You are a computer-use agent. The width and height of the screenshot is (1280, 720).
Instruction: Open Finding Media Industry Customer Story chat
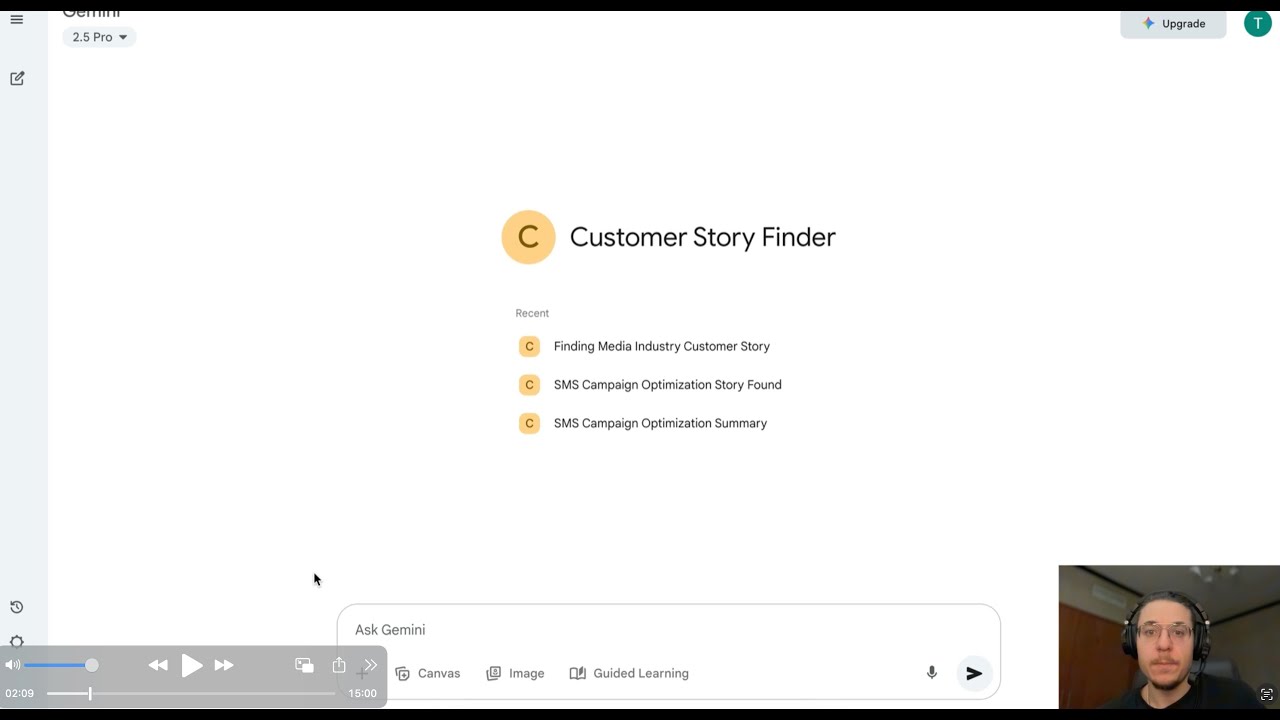click(x=661, y=346)
